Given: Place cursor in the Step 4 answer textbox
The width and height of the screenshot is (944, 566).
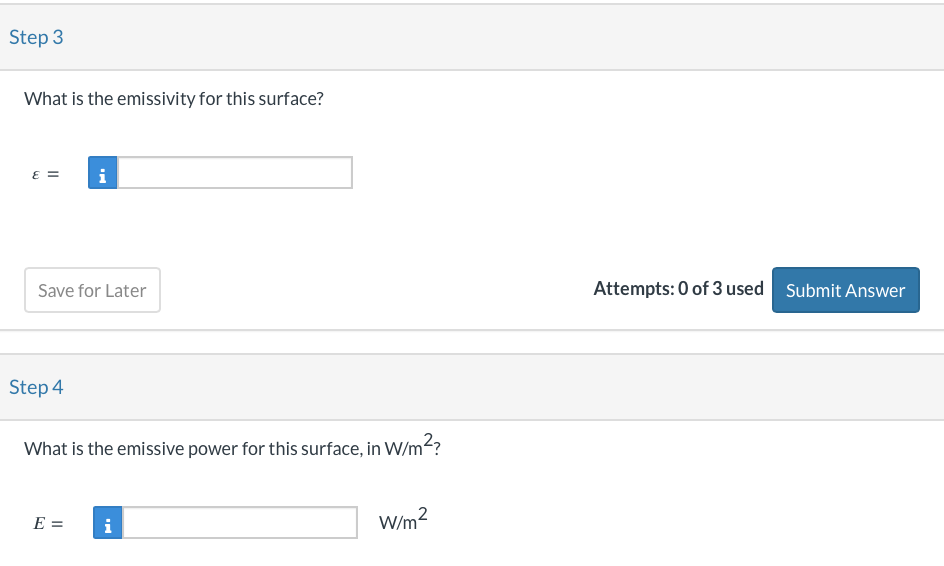Looking at the screenshot, I should pos(240,523).
